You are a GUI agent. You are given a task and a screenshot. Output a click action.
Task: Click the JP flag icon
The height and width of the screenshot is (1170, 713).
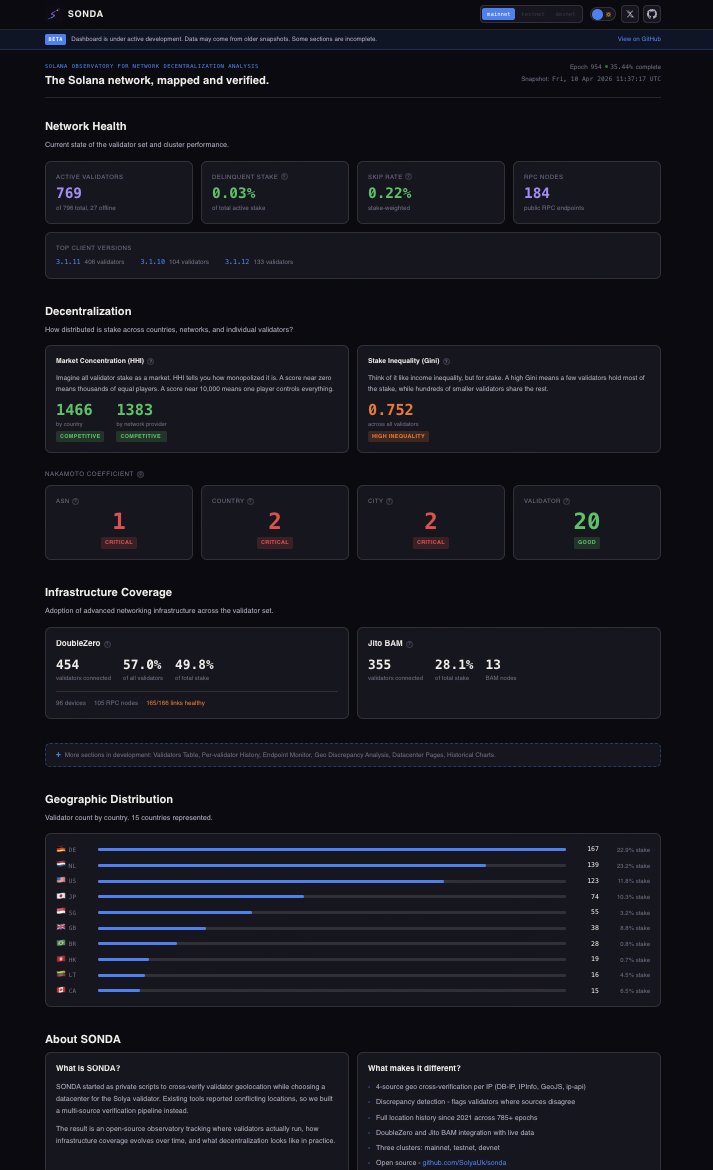[61, 896]
